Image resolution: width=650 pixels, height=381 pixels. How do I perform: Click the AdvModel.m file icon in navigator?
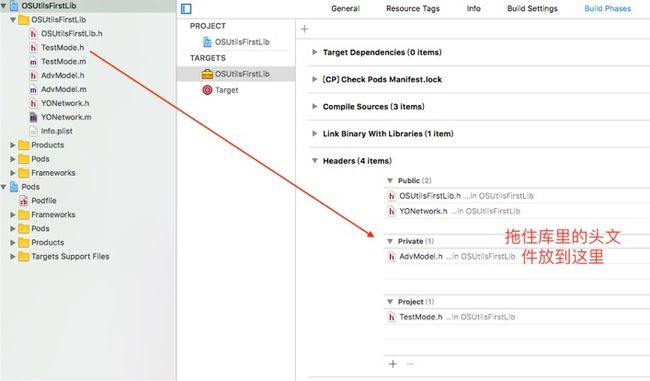pyautogui.click(x=33, y=90)
